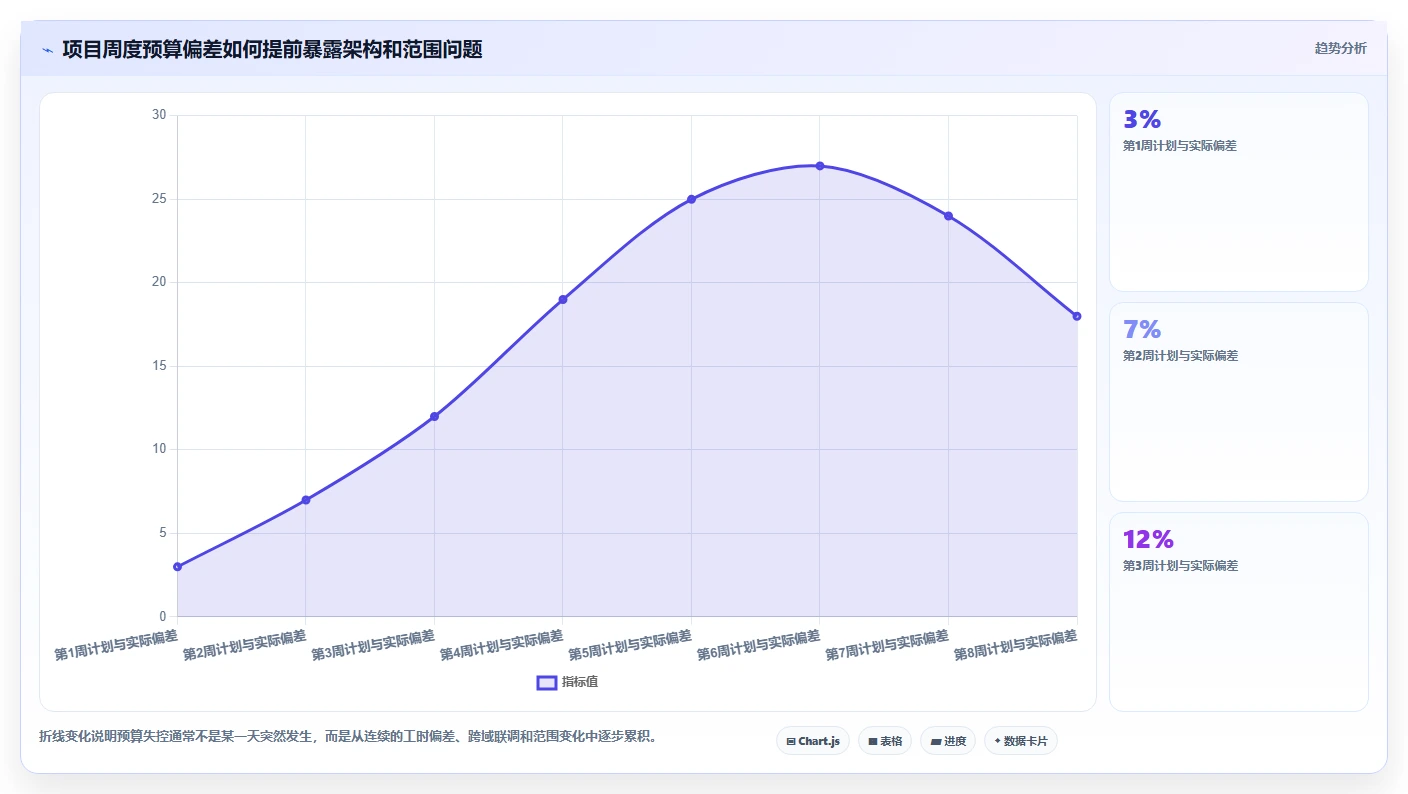Select the 进度 tag chip
Image resolution: width=1408 pixels, height=794 pixels.
[948, 741]
